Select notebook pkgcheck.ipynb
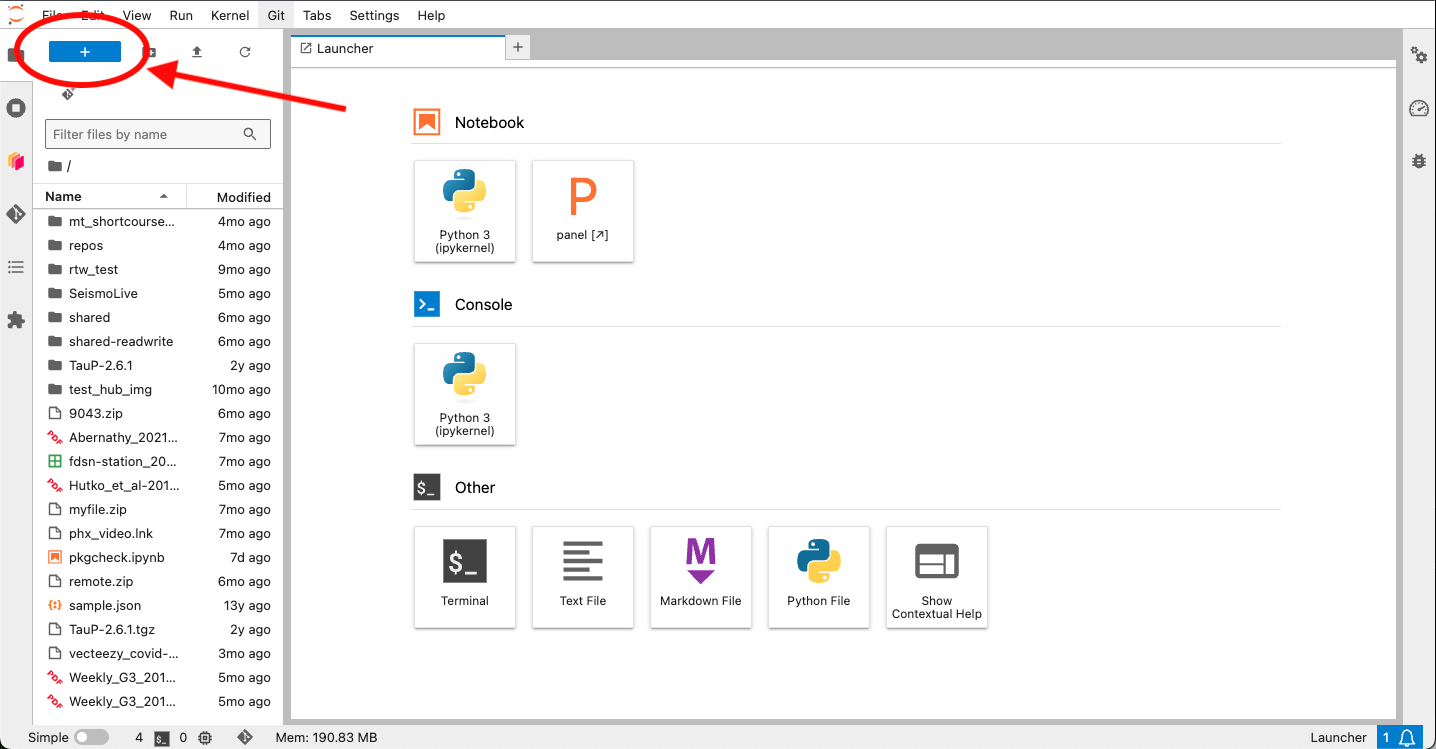The height and width of the screenshot is (749, 1436). (x=158, y=558)
